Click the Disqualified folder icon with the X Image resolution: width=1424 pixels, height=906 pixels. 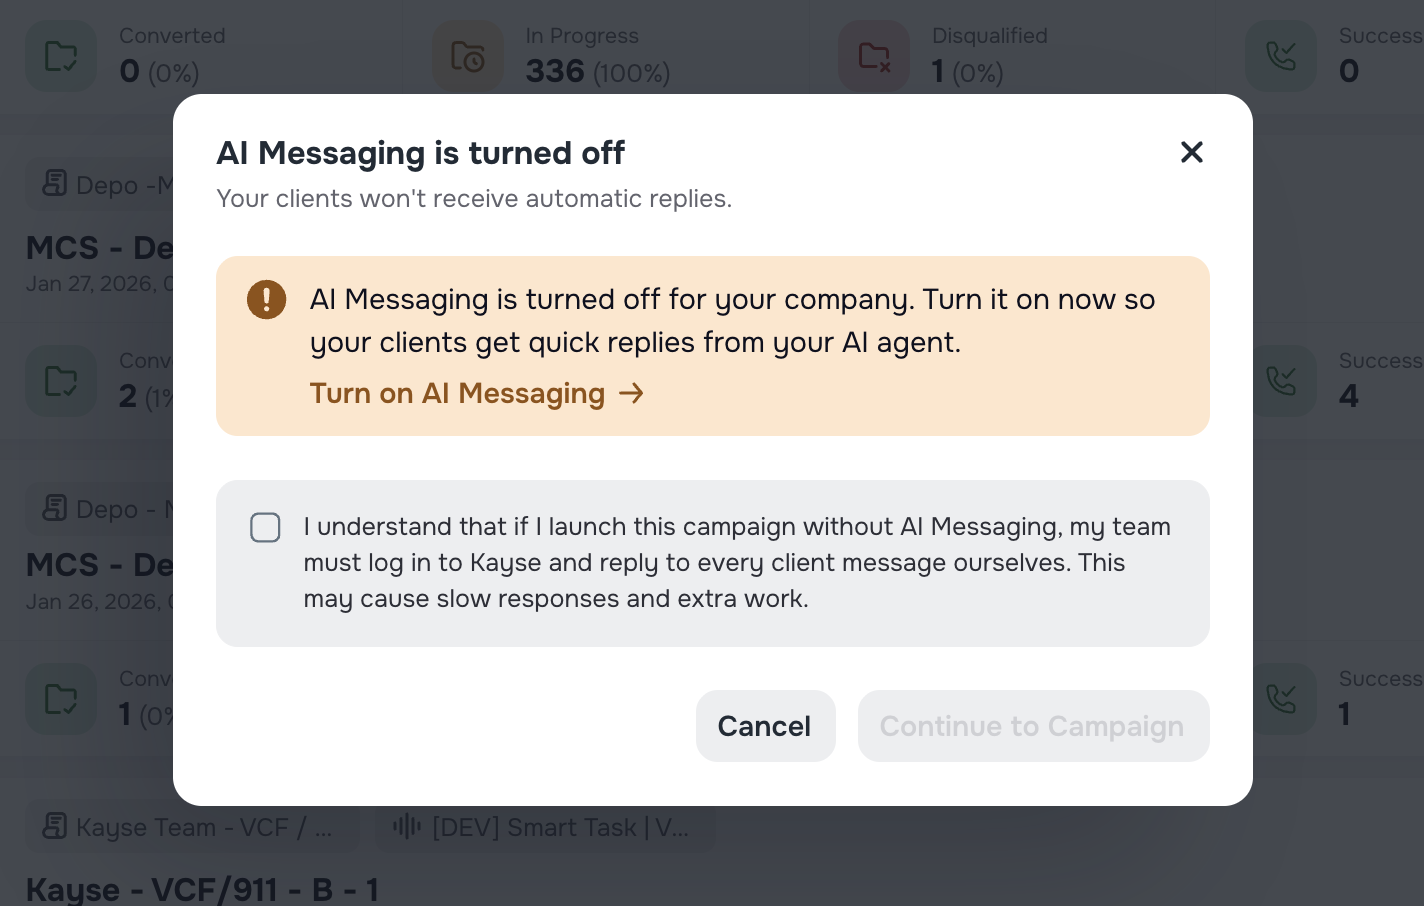pyautogui.click(x=874, y=56)
